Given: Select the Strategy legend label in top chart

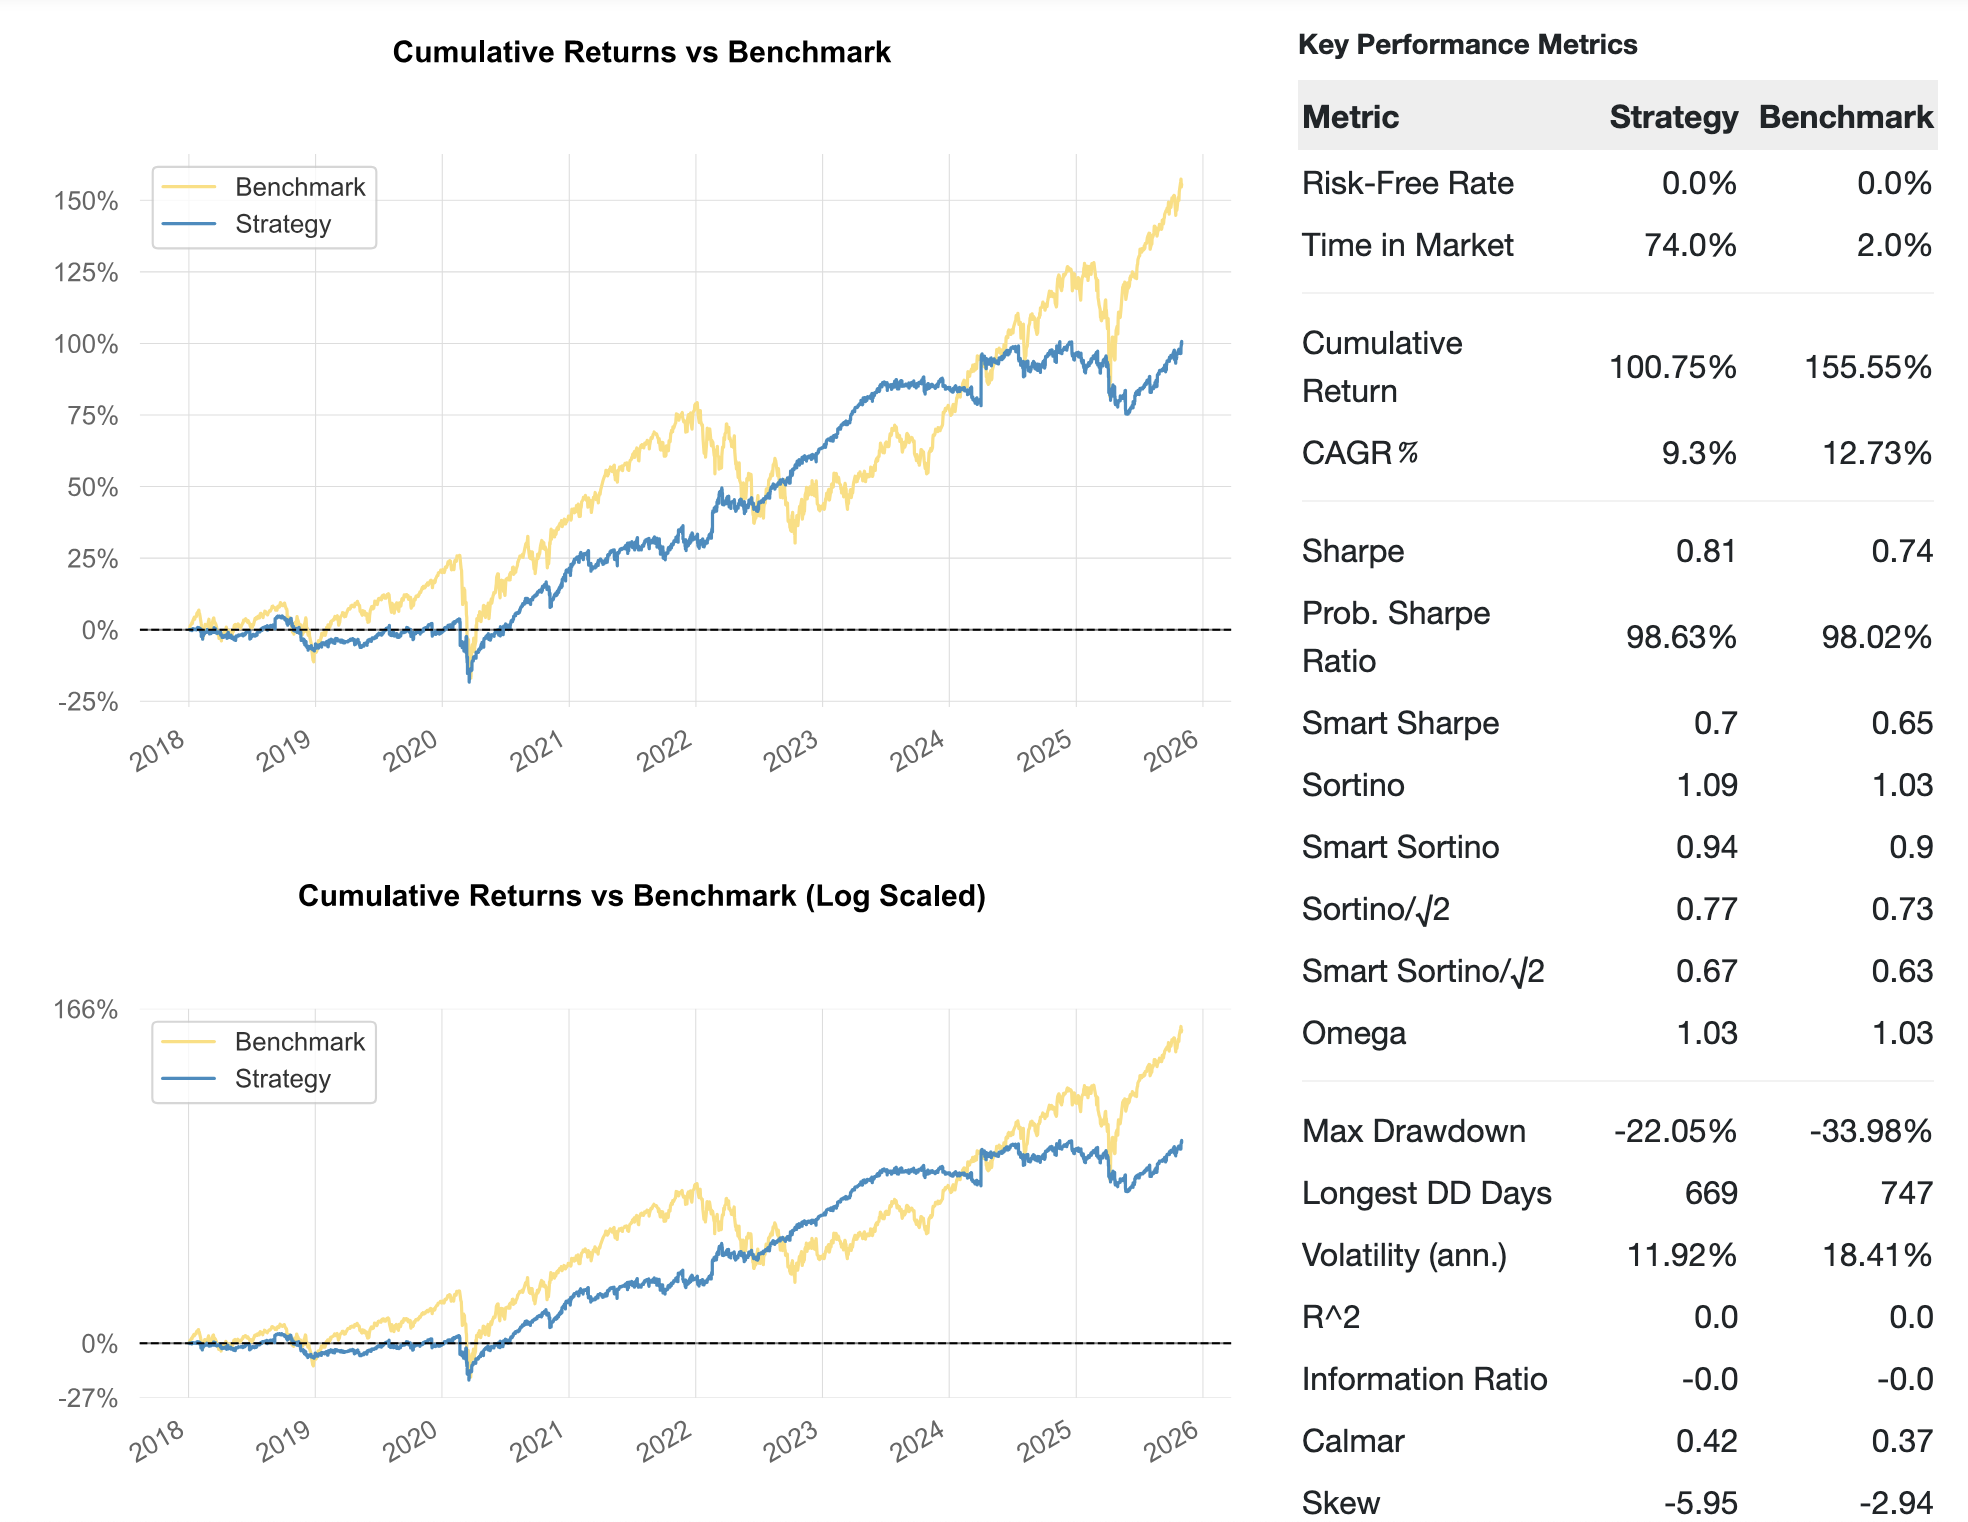Looking at the screenshot, I should tap(283, 224).
